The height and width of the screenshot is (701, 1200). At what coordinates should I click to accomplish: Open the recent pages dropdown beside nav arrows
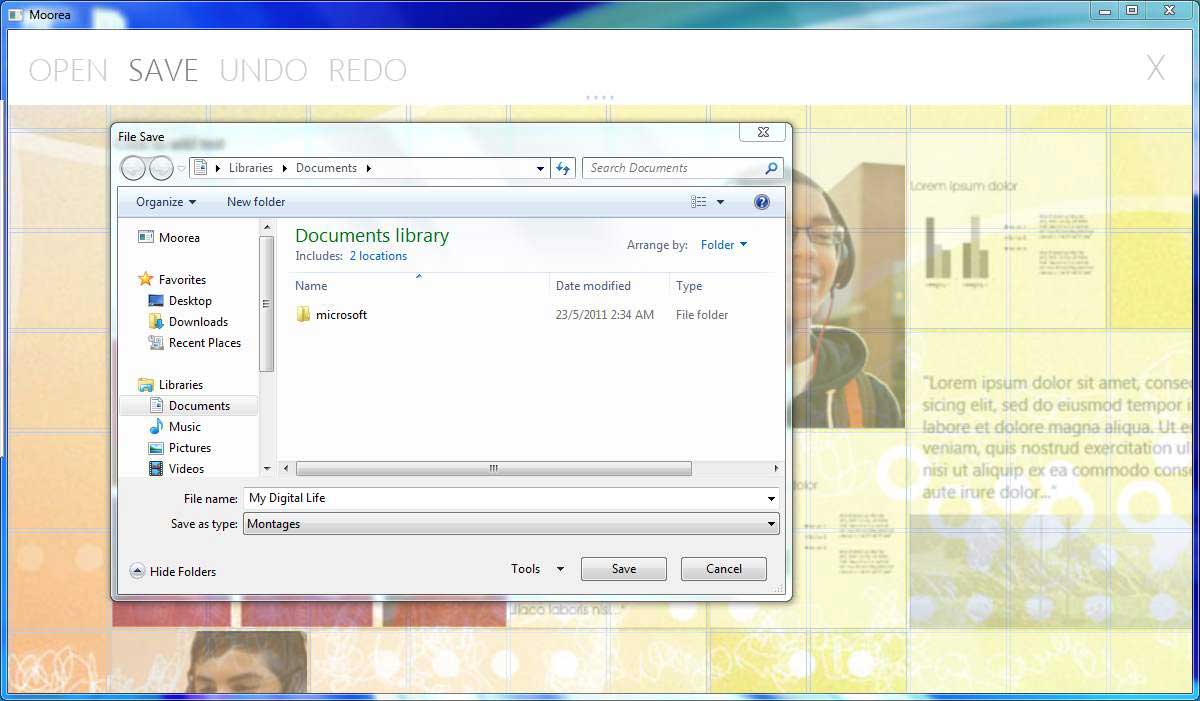[x=181, y=168]
